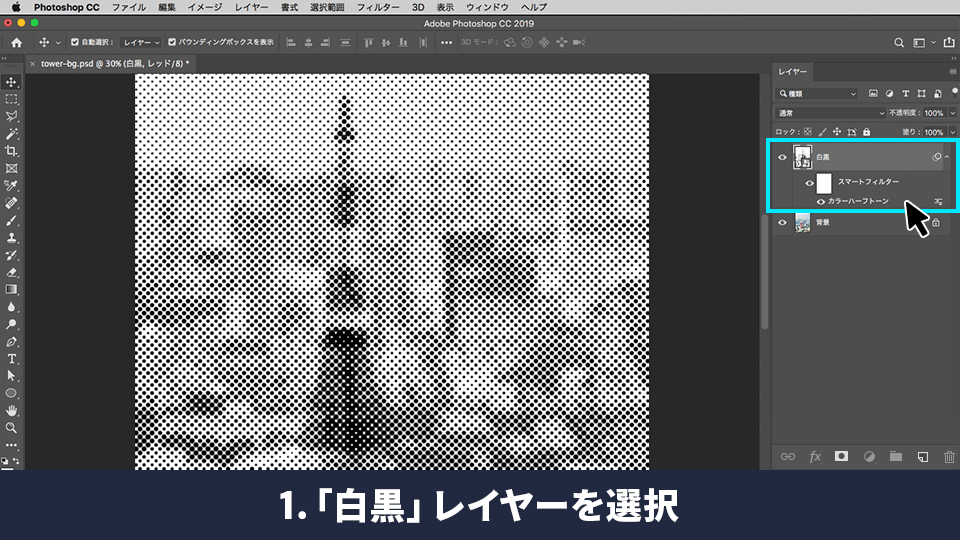Open the Edit Toolbar three-dots button
The image size is (960, 540).
click(x=11, y=445)
